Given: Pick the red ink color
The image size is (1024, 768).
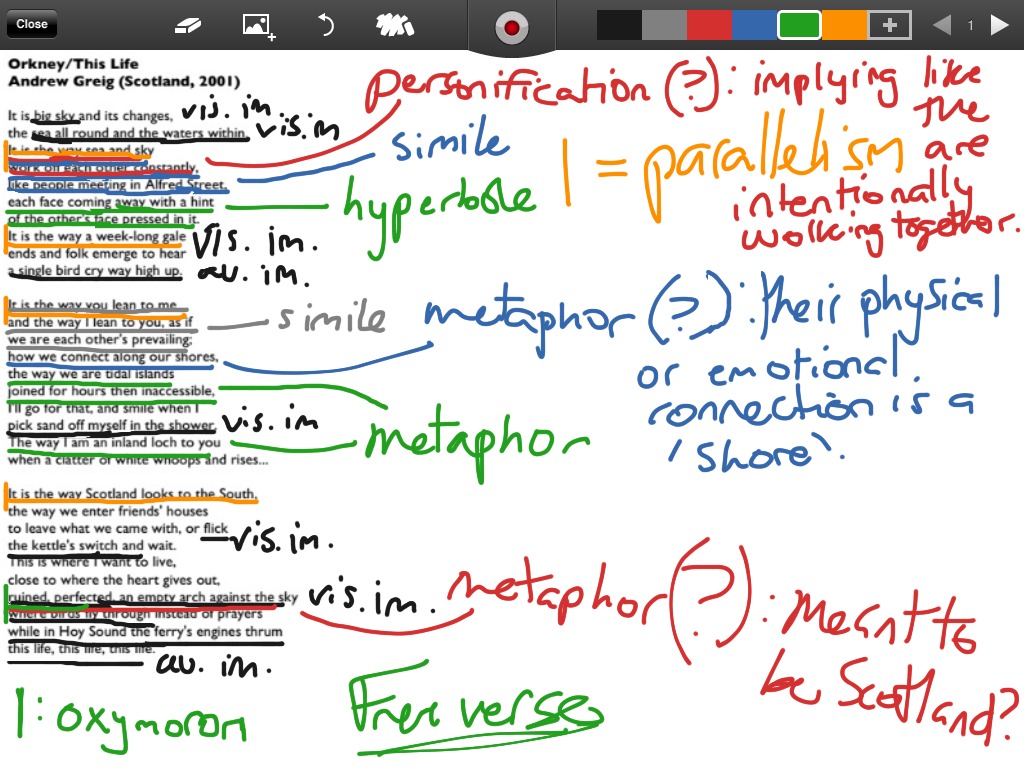Looking at the screenshot, I should click(x=709, y=25).
